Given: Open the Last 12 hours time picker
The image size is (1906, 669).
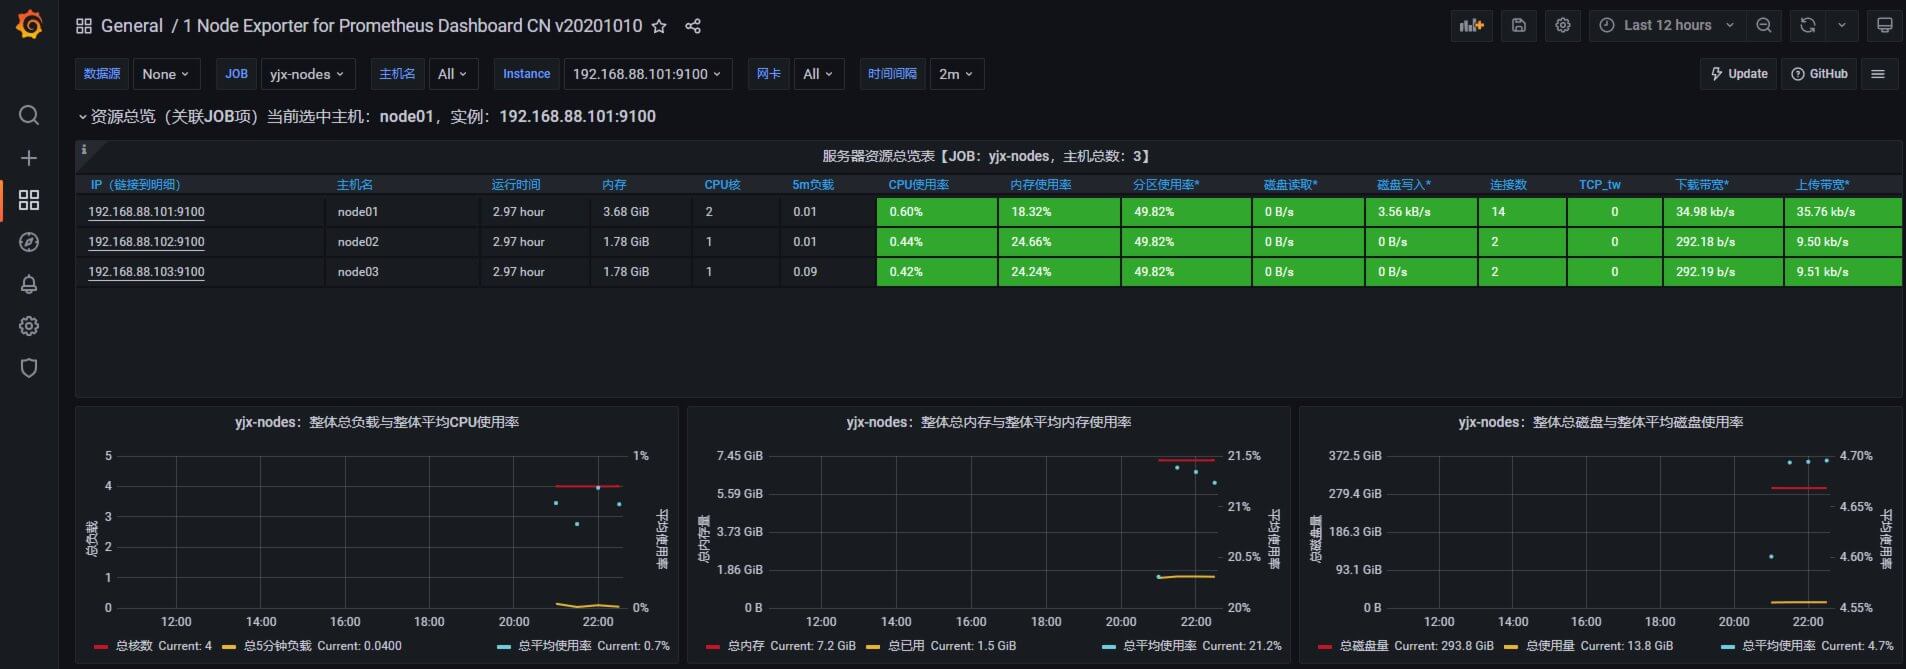Looking at the screenshot, I should tap(1667, 25).
